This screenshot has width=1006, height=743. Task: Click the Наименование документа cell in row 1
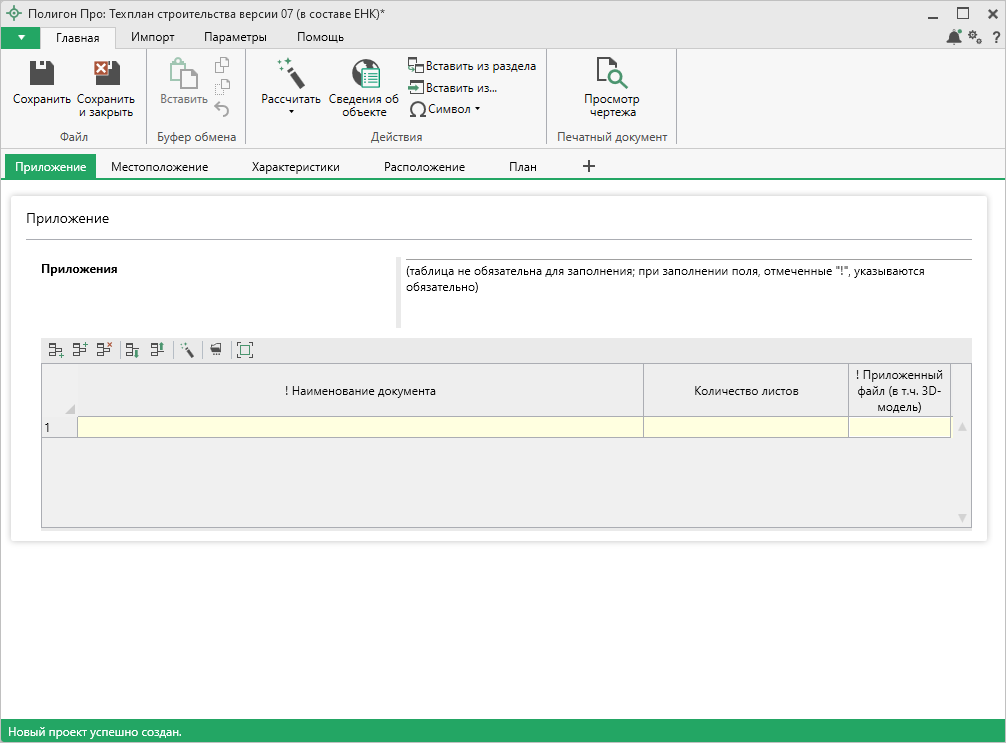[360, 427]
